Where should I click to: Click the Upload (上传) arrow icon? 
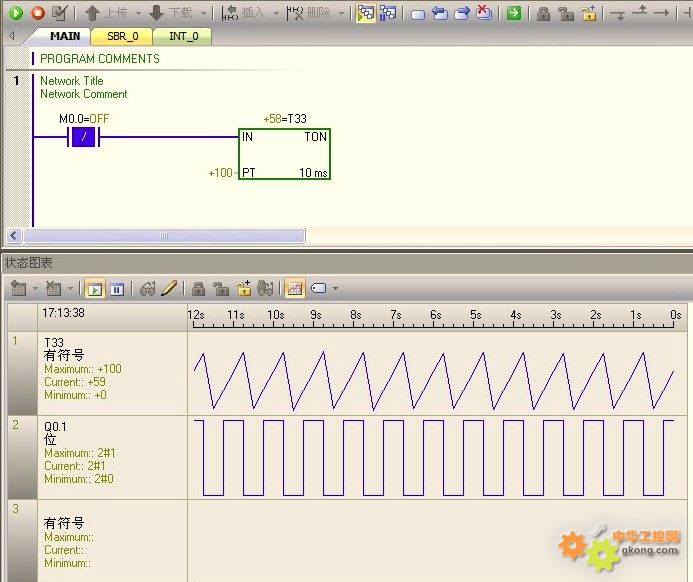click(x=92, y=13)
